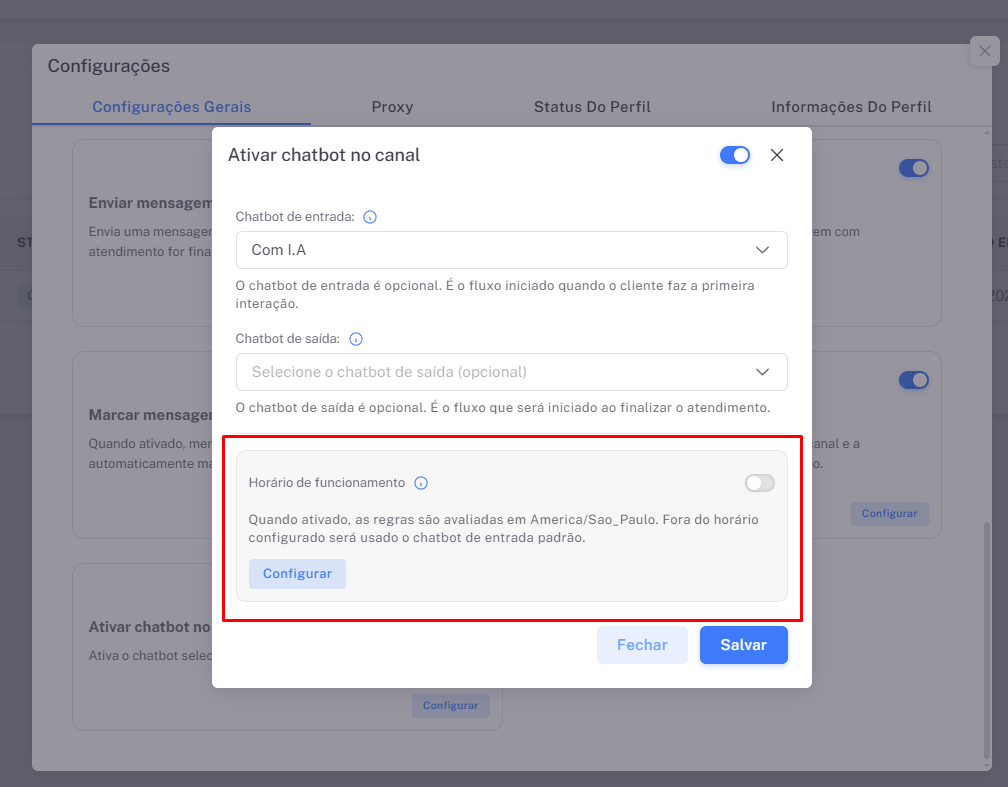Open the Proxy tab
The image size is (1008, 787).
pos(392,107)
